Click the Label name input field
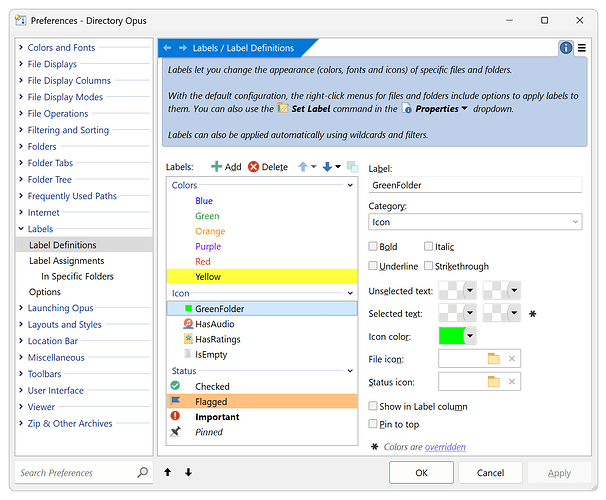 475,185
